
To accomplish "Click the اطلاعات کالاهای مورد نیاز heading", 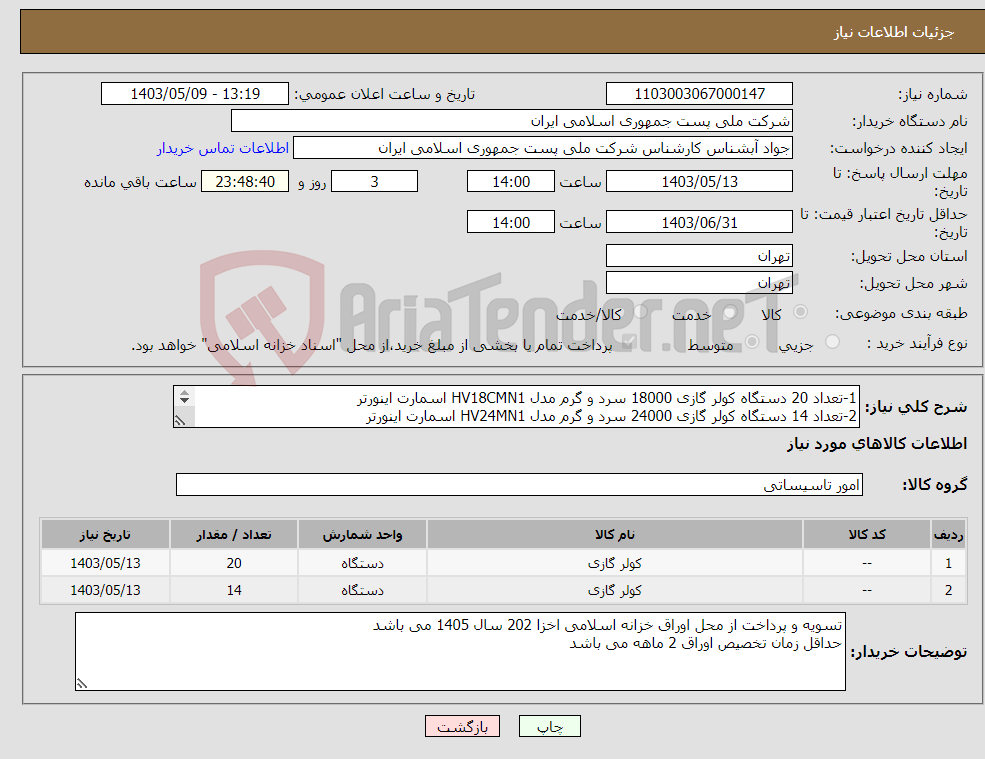I will pos(877,444).
